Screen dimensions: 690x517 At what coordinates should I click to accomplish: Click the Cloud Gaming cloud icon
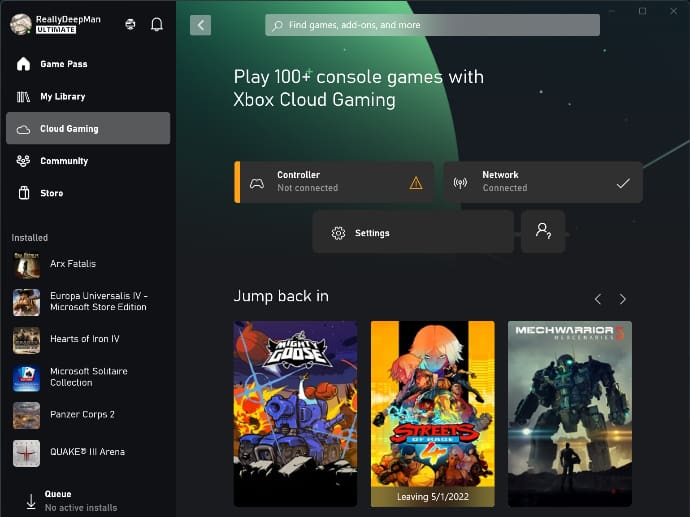pos(23,129)
